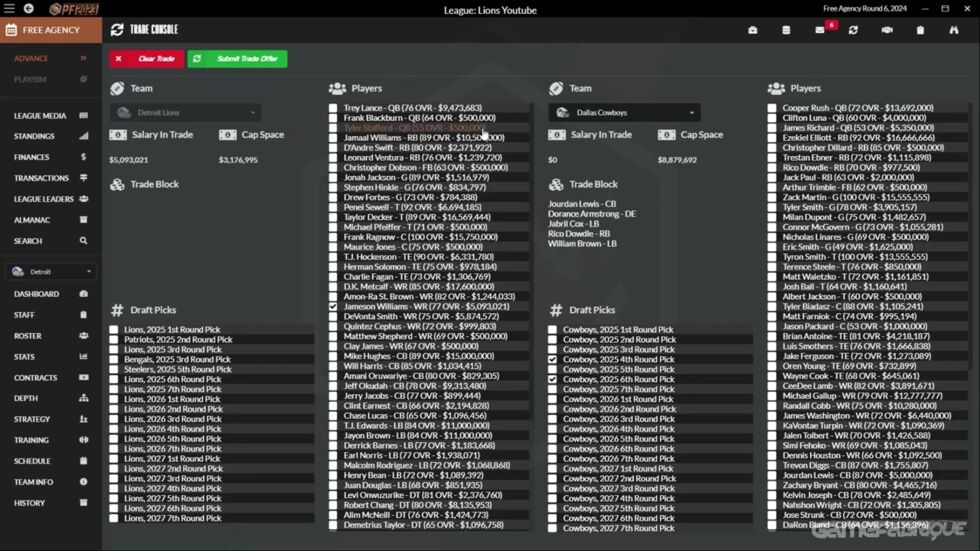This screenshot has height=551, width=980.
Task: Click the Training brain icon
Action: point(83,440)
